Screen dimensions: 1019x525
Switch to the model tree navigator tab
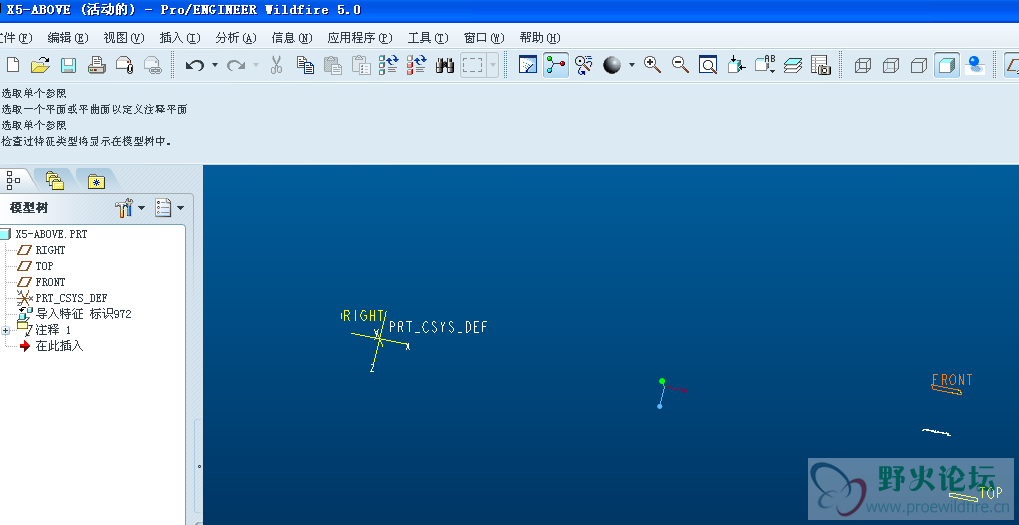[x=13, y=179]
